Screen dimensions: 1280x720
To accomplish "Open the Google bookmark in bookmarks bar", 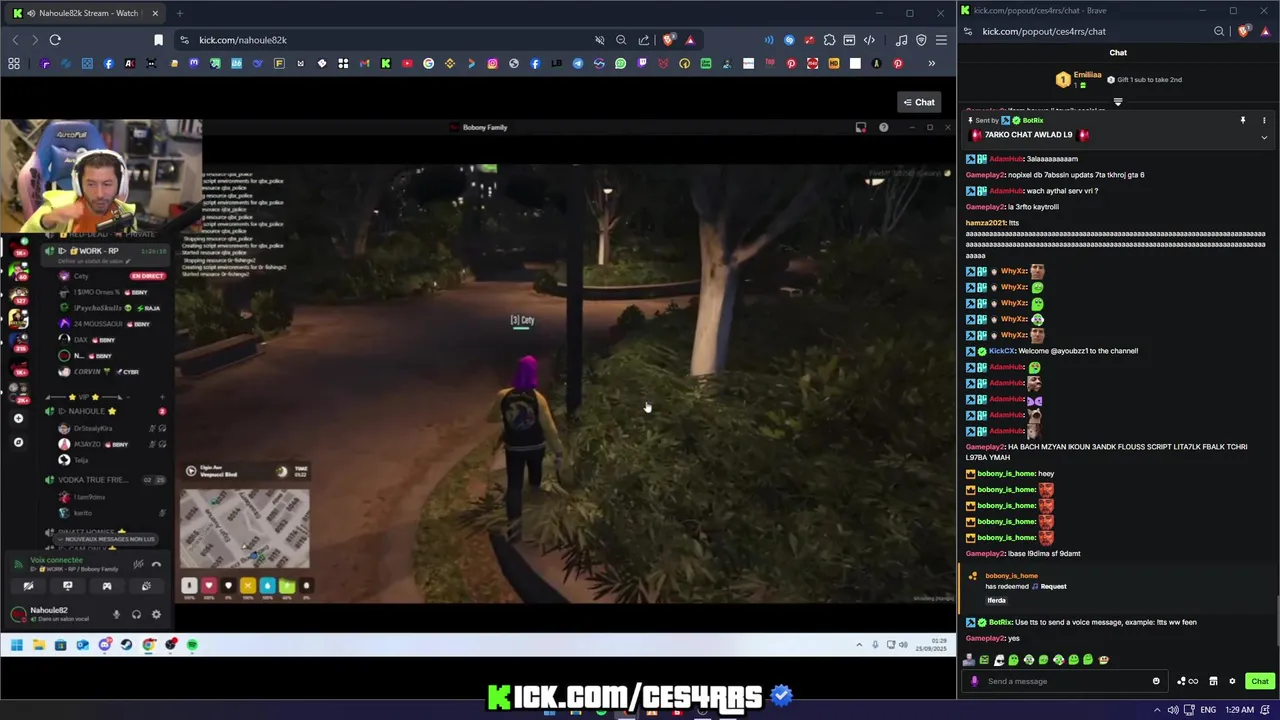I will (x=429, y=64).
